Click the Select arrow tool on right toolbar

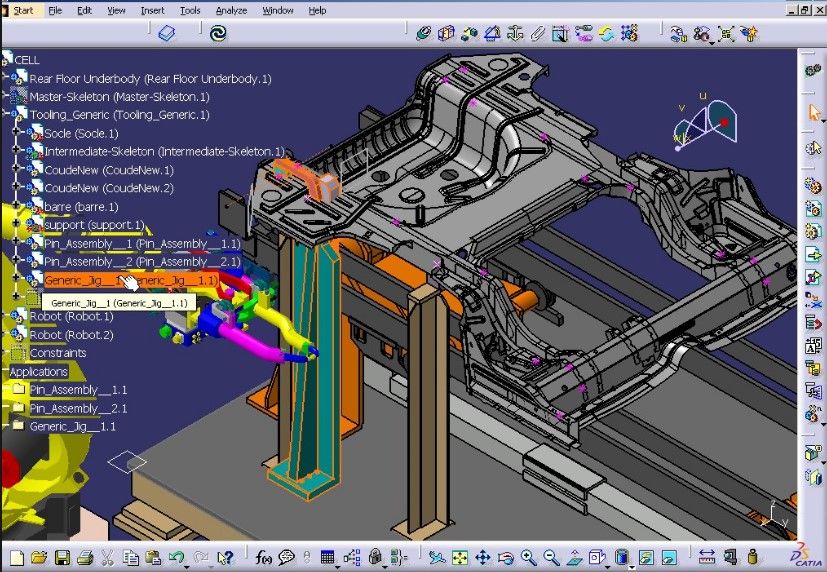[x=813, y=112]
